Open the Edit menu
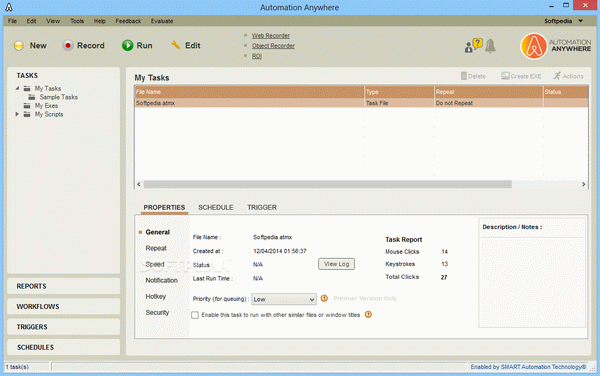The width and height of the screenshot is (600, 376). [31, 21]
